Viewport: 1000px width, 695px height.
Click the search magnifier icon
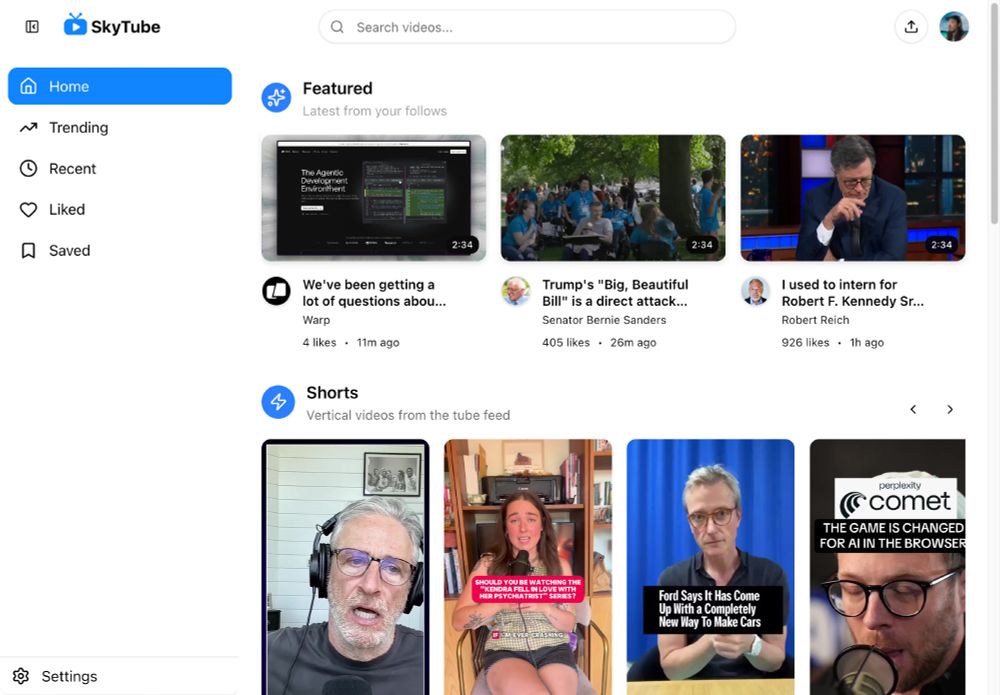click(337, 27)
